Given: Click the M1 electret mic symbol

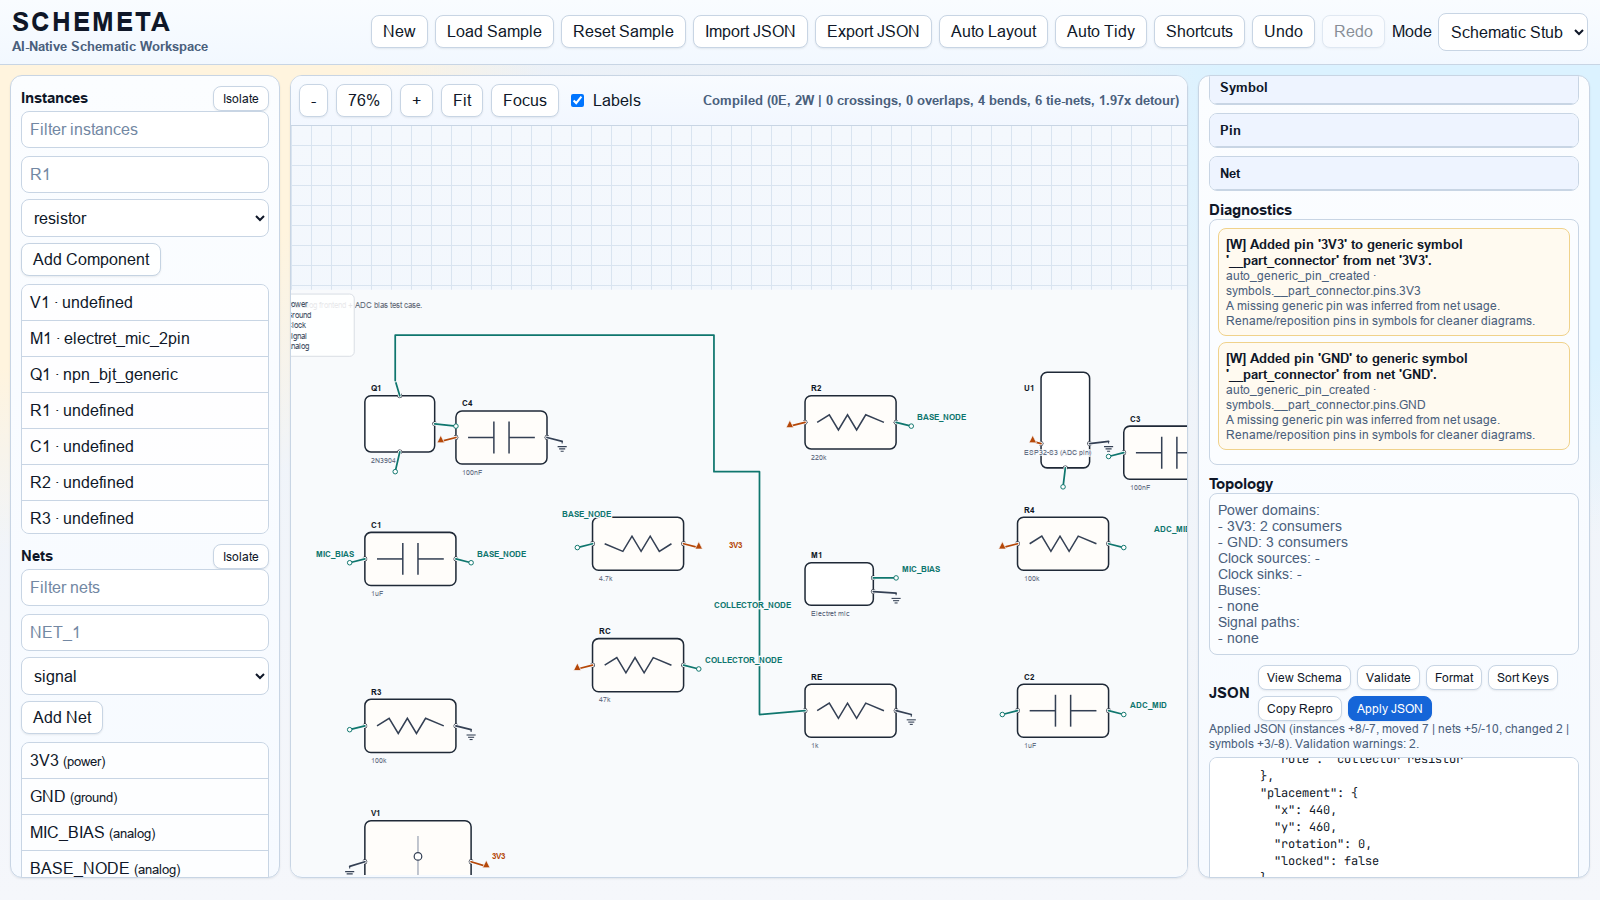Looking at the screenshot, I should [x=838, y=584].
